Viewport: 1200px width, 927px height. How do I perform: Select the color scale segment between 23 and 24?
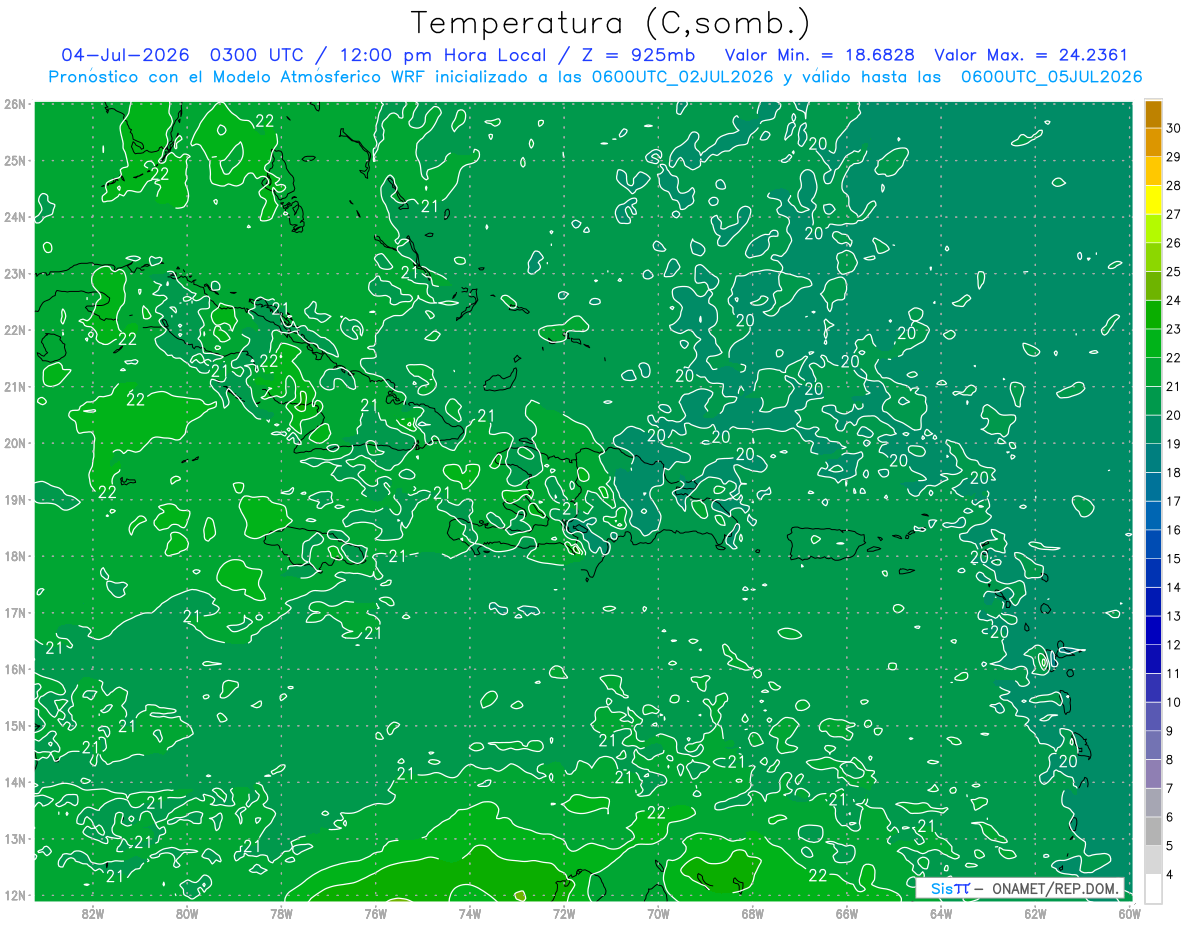pos(1153,314)
